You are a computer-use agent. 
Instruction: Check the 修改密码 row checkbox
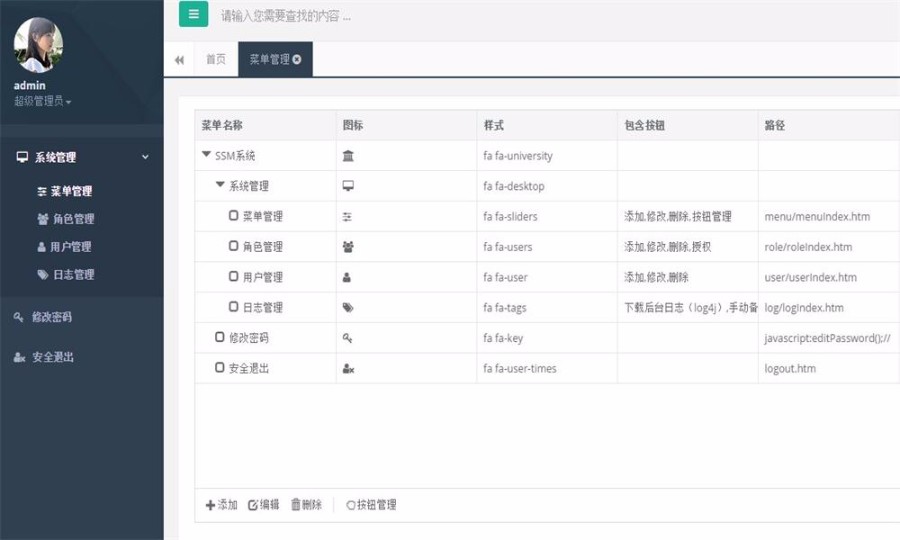pos(220,337)
